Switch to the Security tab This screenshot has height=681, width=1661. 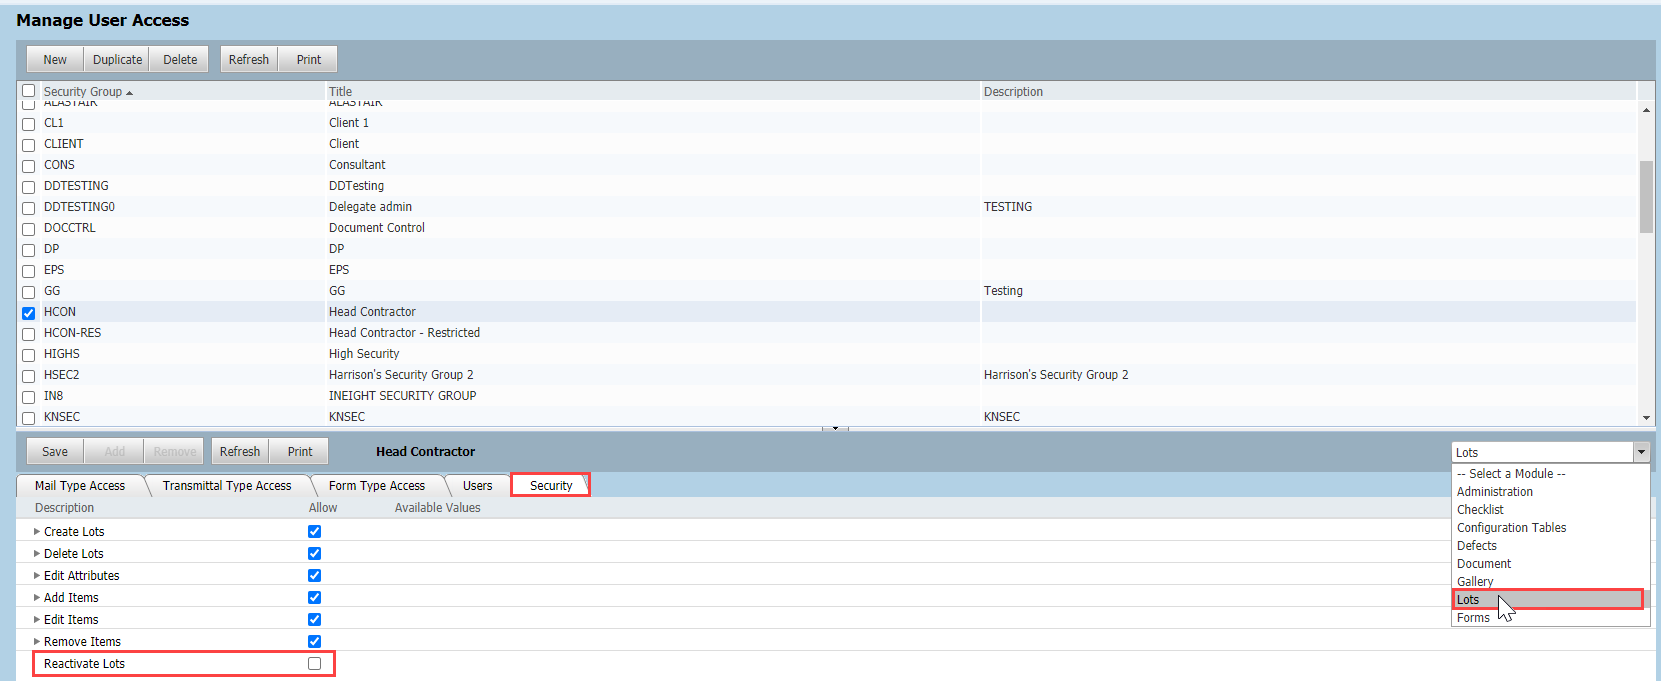point(551,486)
